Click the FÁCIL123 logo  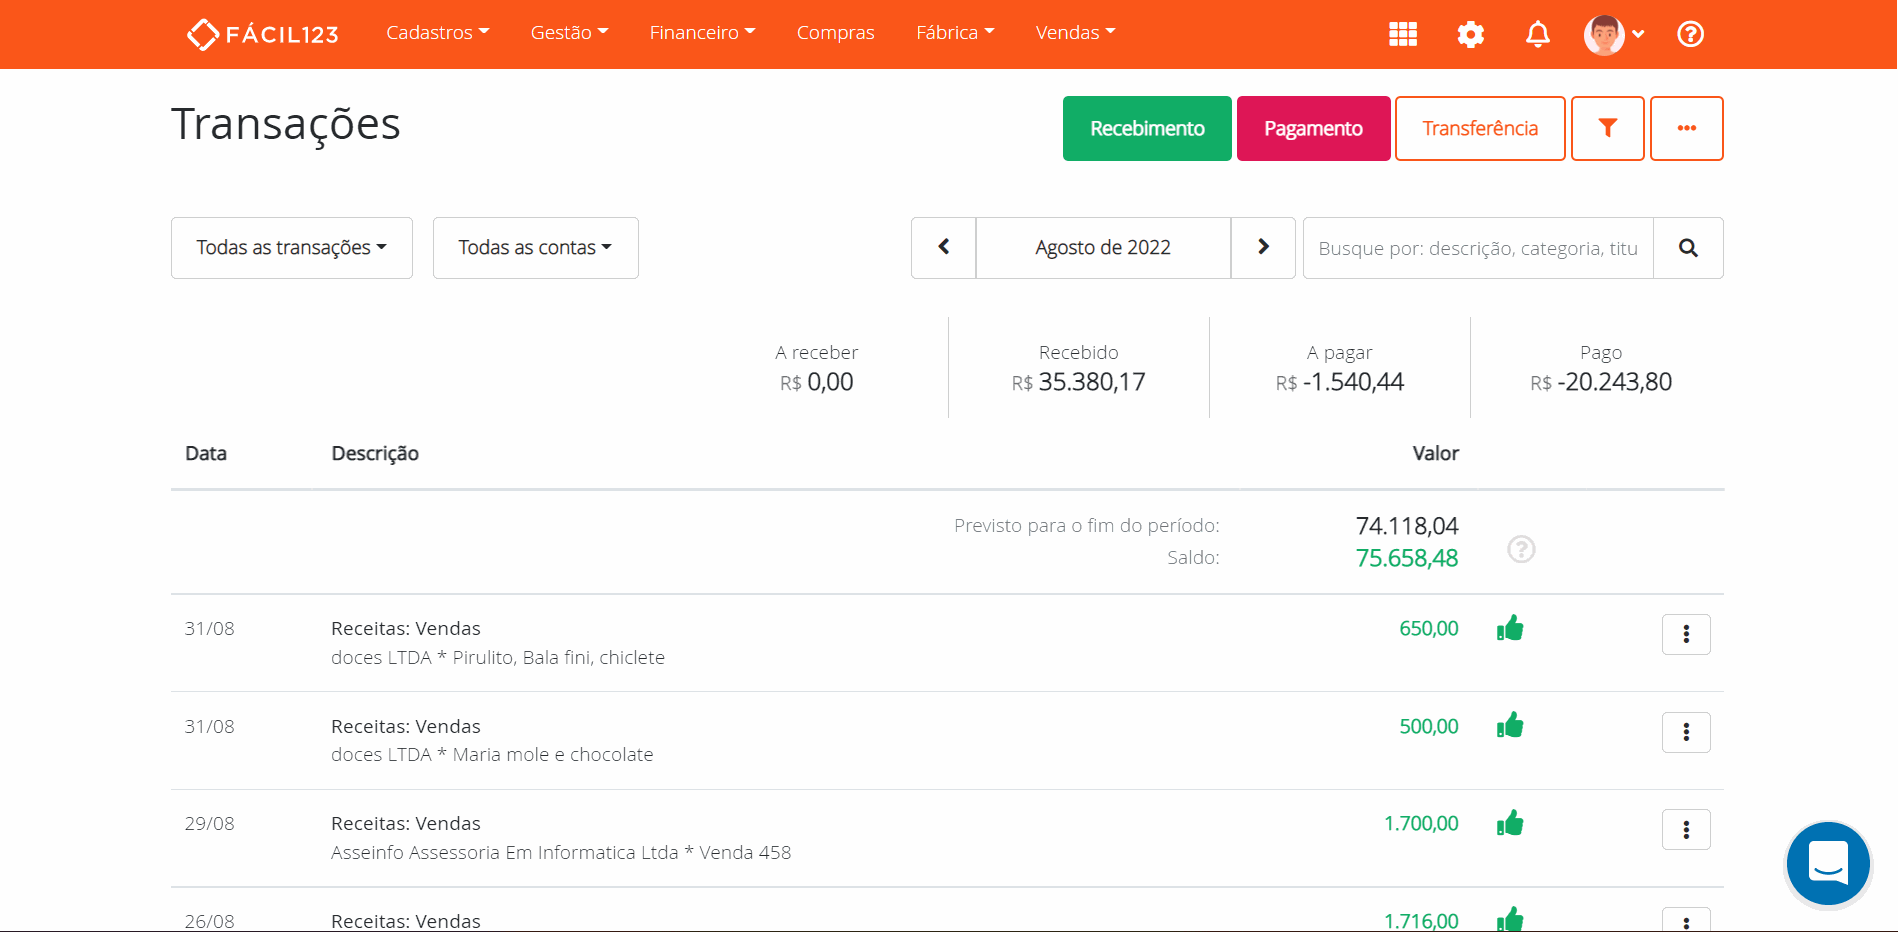pos(263,34)
